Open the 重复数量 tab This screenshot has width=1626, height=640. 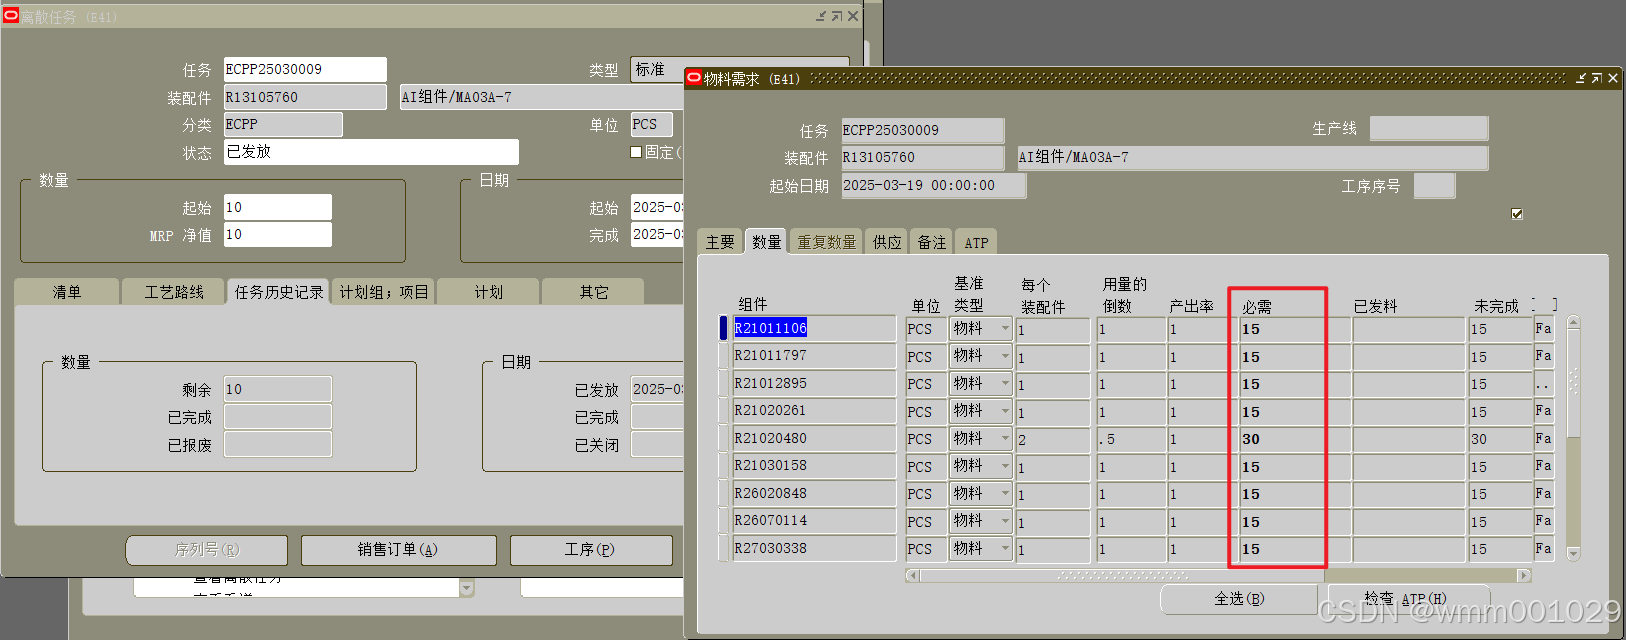point(826,242)
